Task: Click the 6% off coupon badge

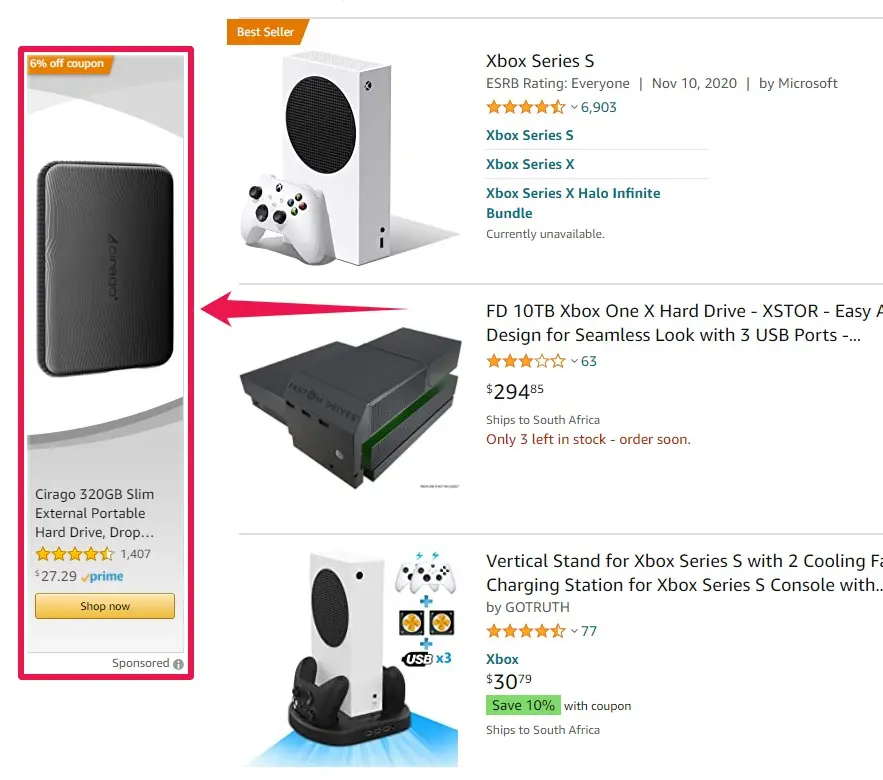Action: pyautogui.click(x=67, y=64)
